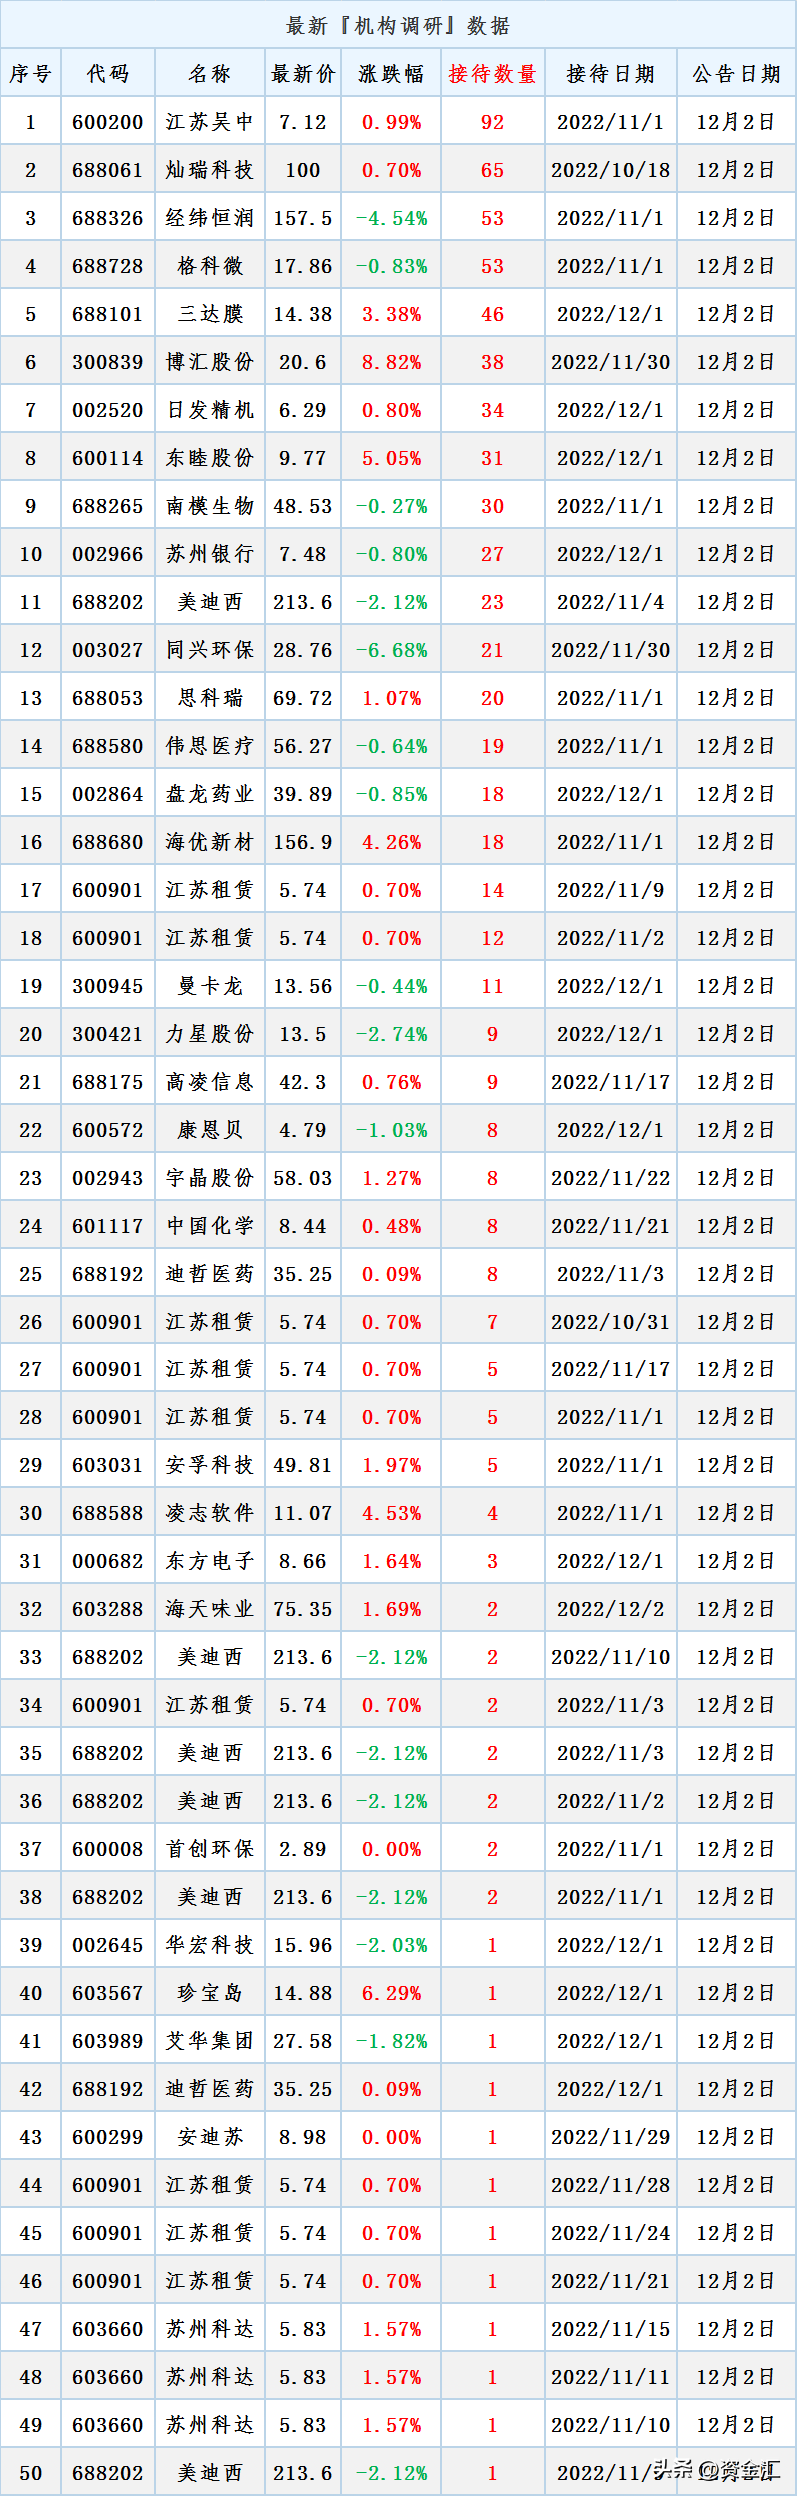Screen dimensions: 798x2497
Task: Select stock code 000682
Action: coord(108,1561)
